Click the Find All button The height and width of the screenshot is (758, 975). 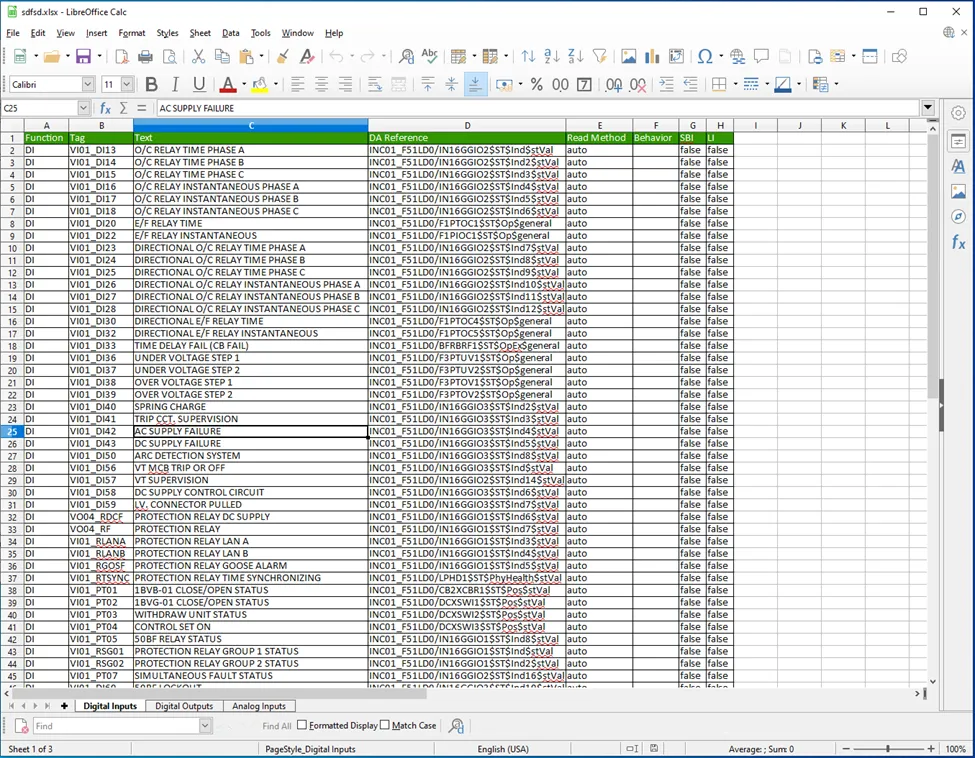click(277, 726)
